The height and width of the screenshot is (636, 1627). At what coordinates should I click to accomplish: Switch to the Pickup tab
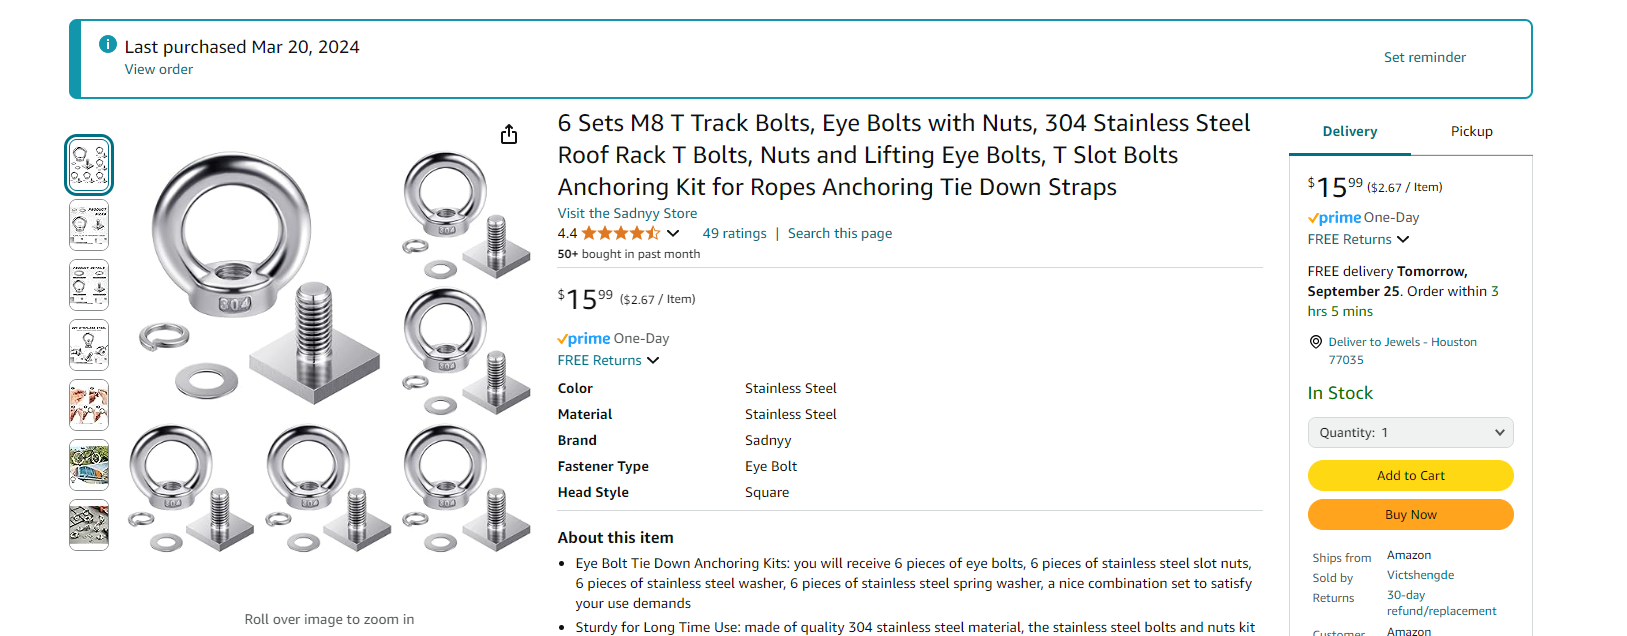[1471, 132]
